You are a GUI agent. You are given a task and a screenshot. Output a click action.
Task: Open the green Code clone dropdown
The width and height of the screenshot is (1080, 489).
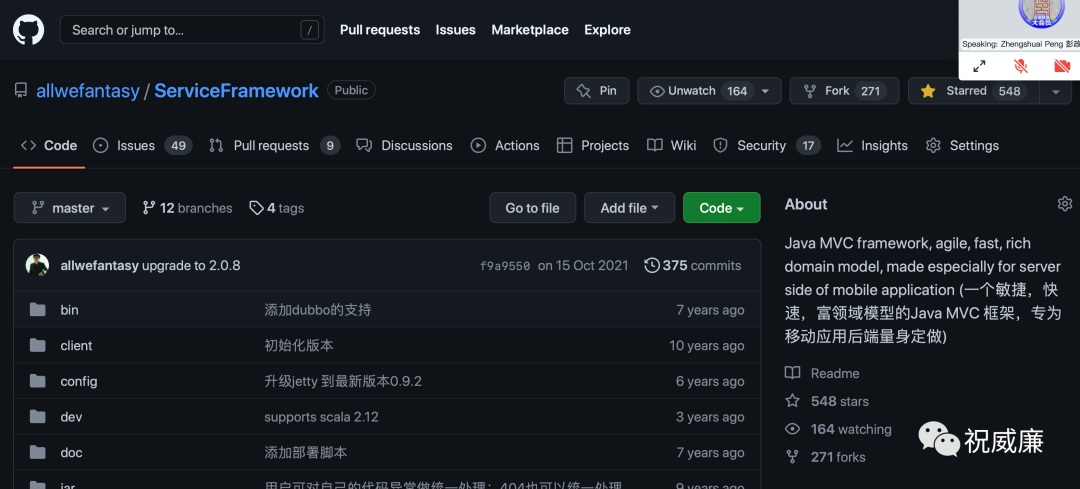pos(722,208)
